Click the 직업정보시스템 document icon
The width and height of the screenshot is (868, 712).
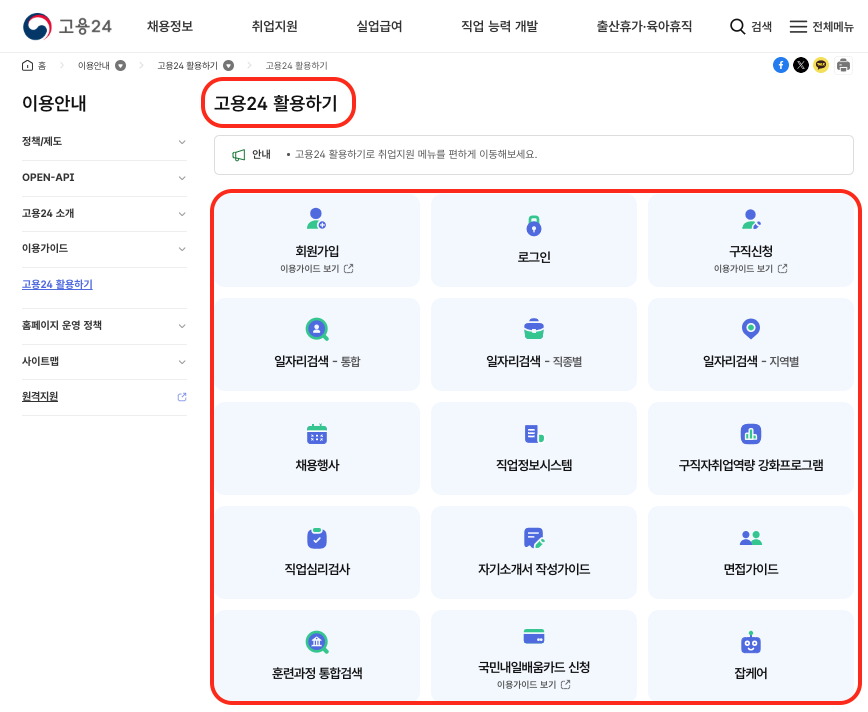point(534,434)
